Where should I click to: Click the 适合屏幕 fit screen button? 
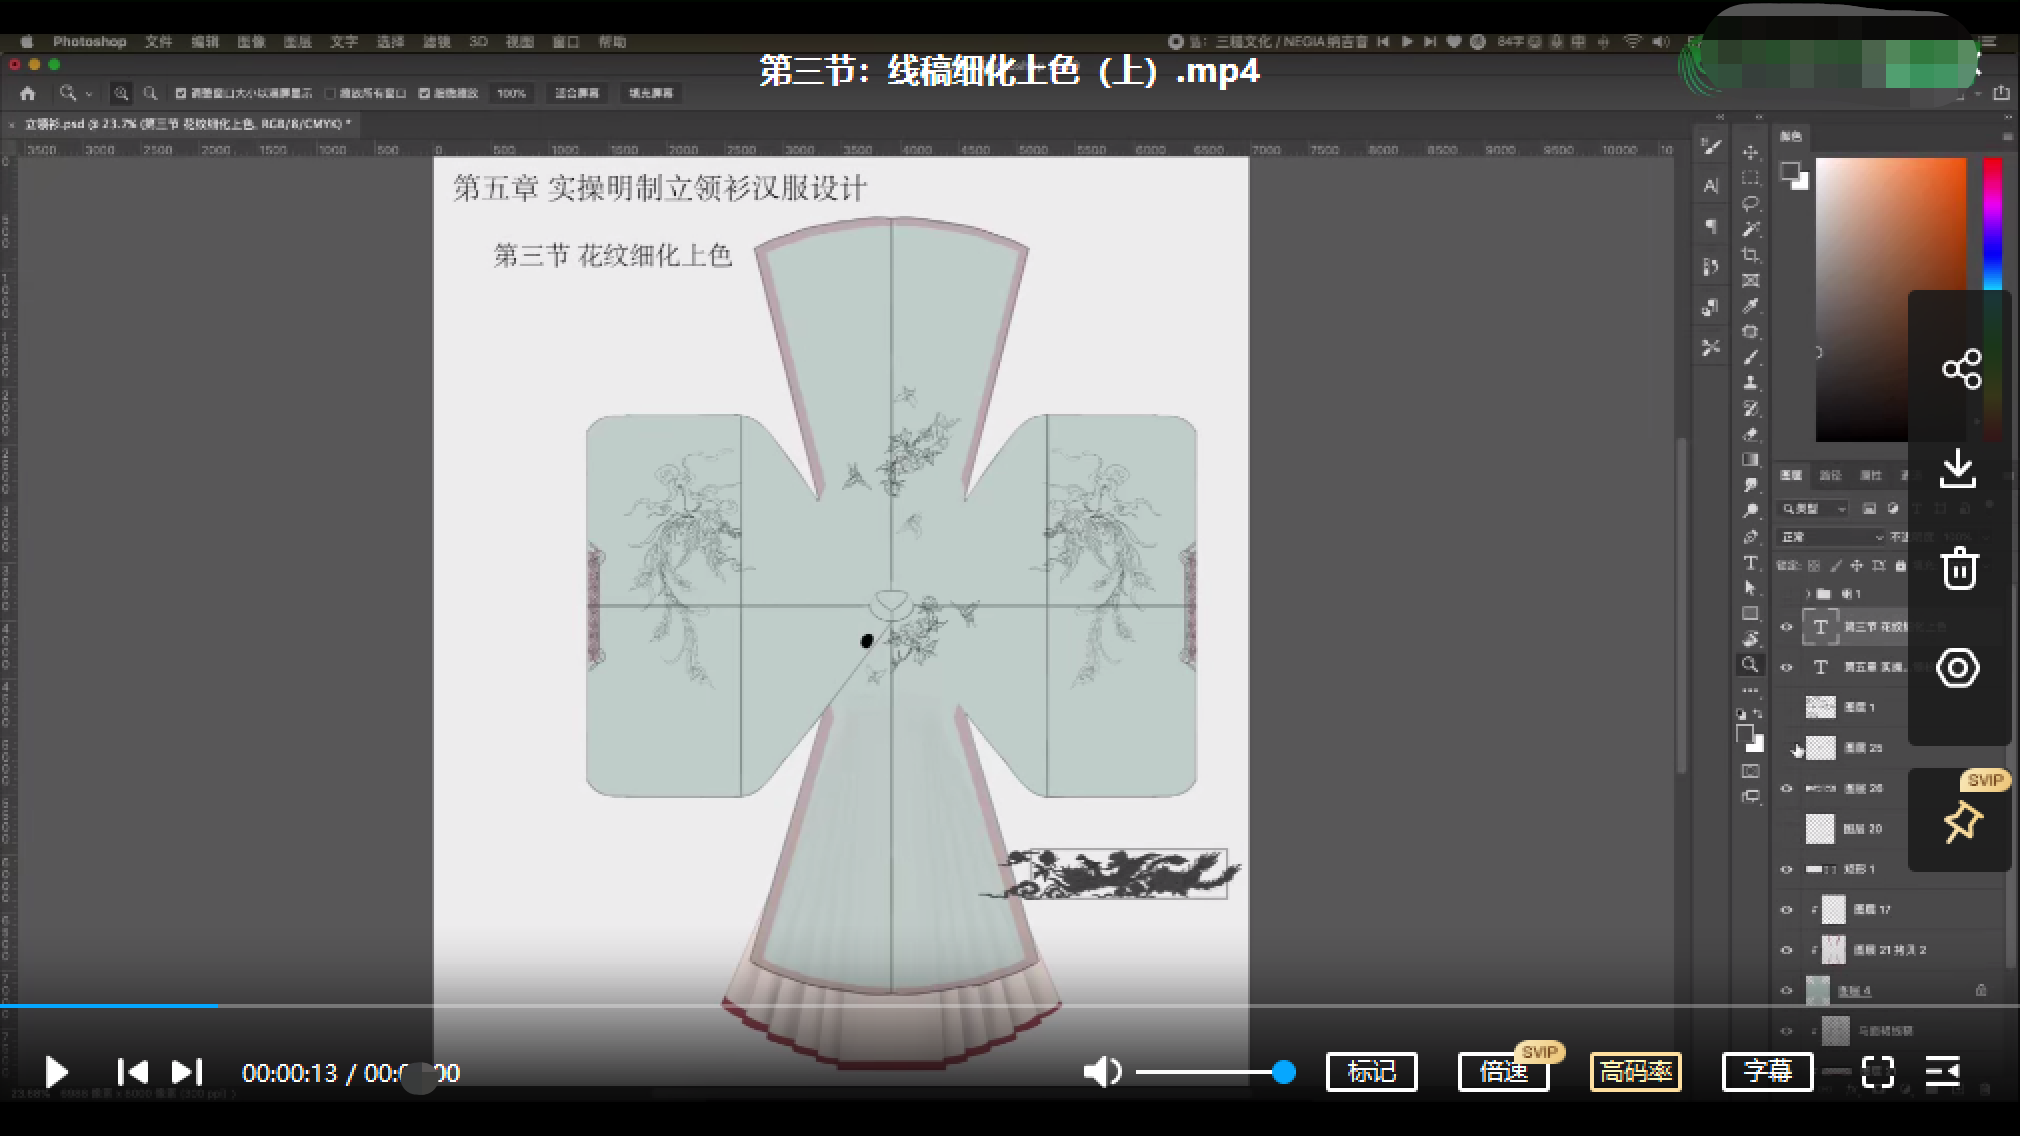point(577,93)
